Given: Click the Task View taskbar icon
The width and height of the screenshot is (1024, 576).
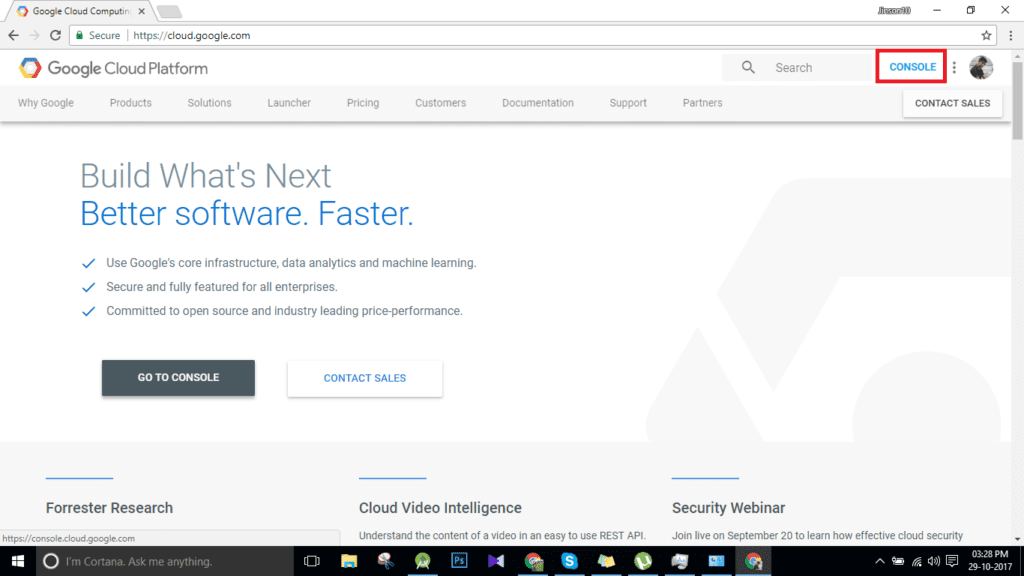Looking at the screenshot, I should coord(312,561).
